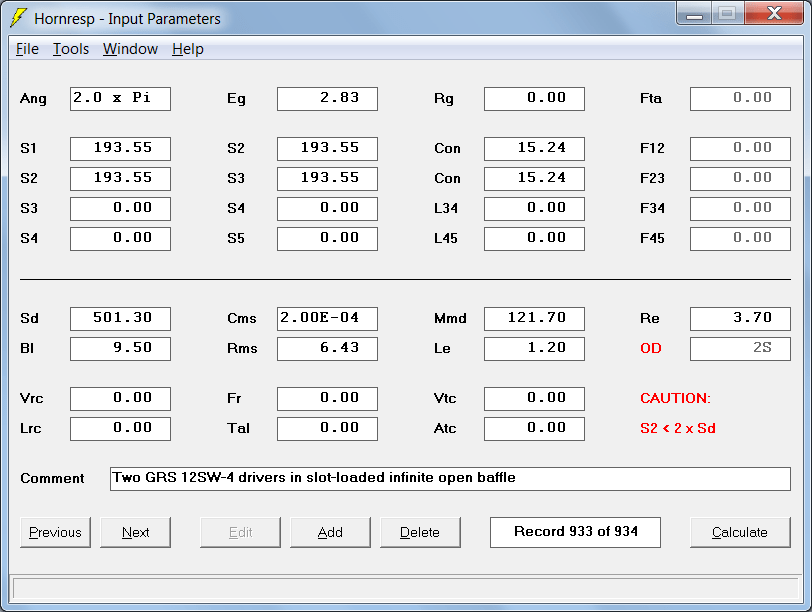Select the Tal input field
812x612 pixels.
click(327, 429)
